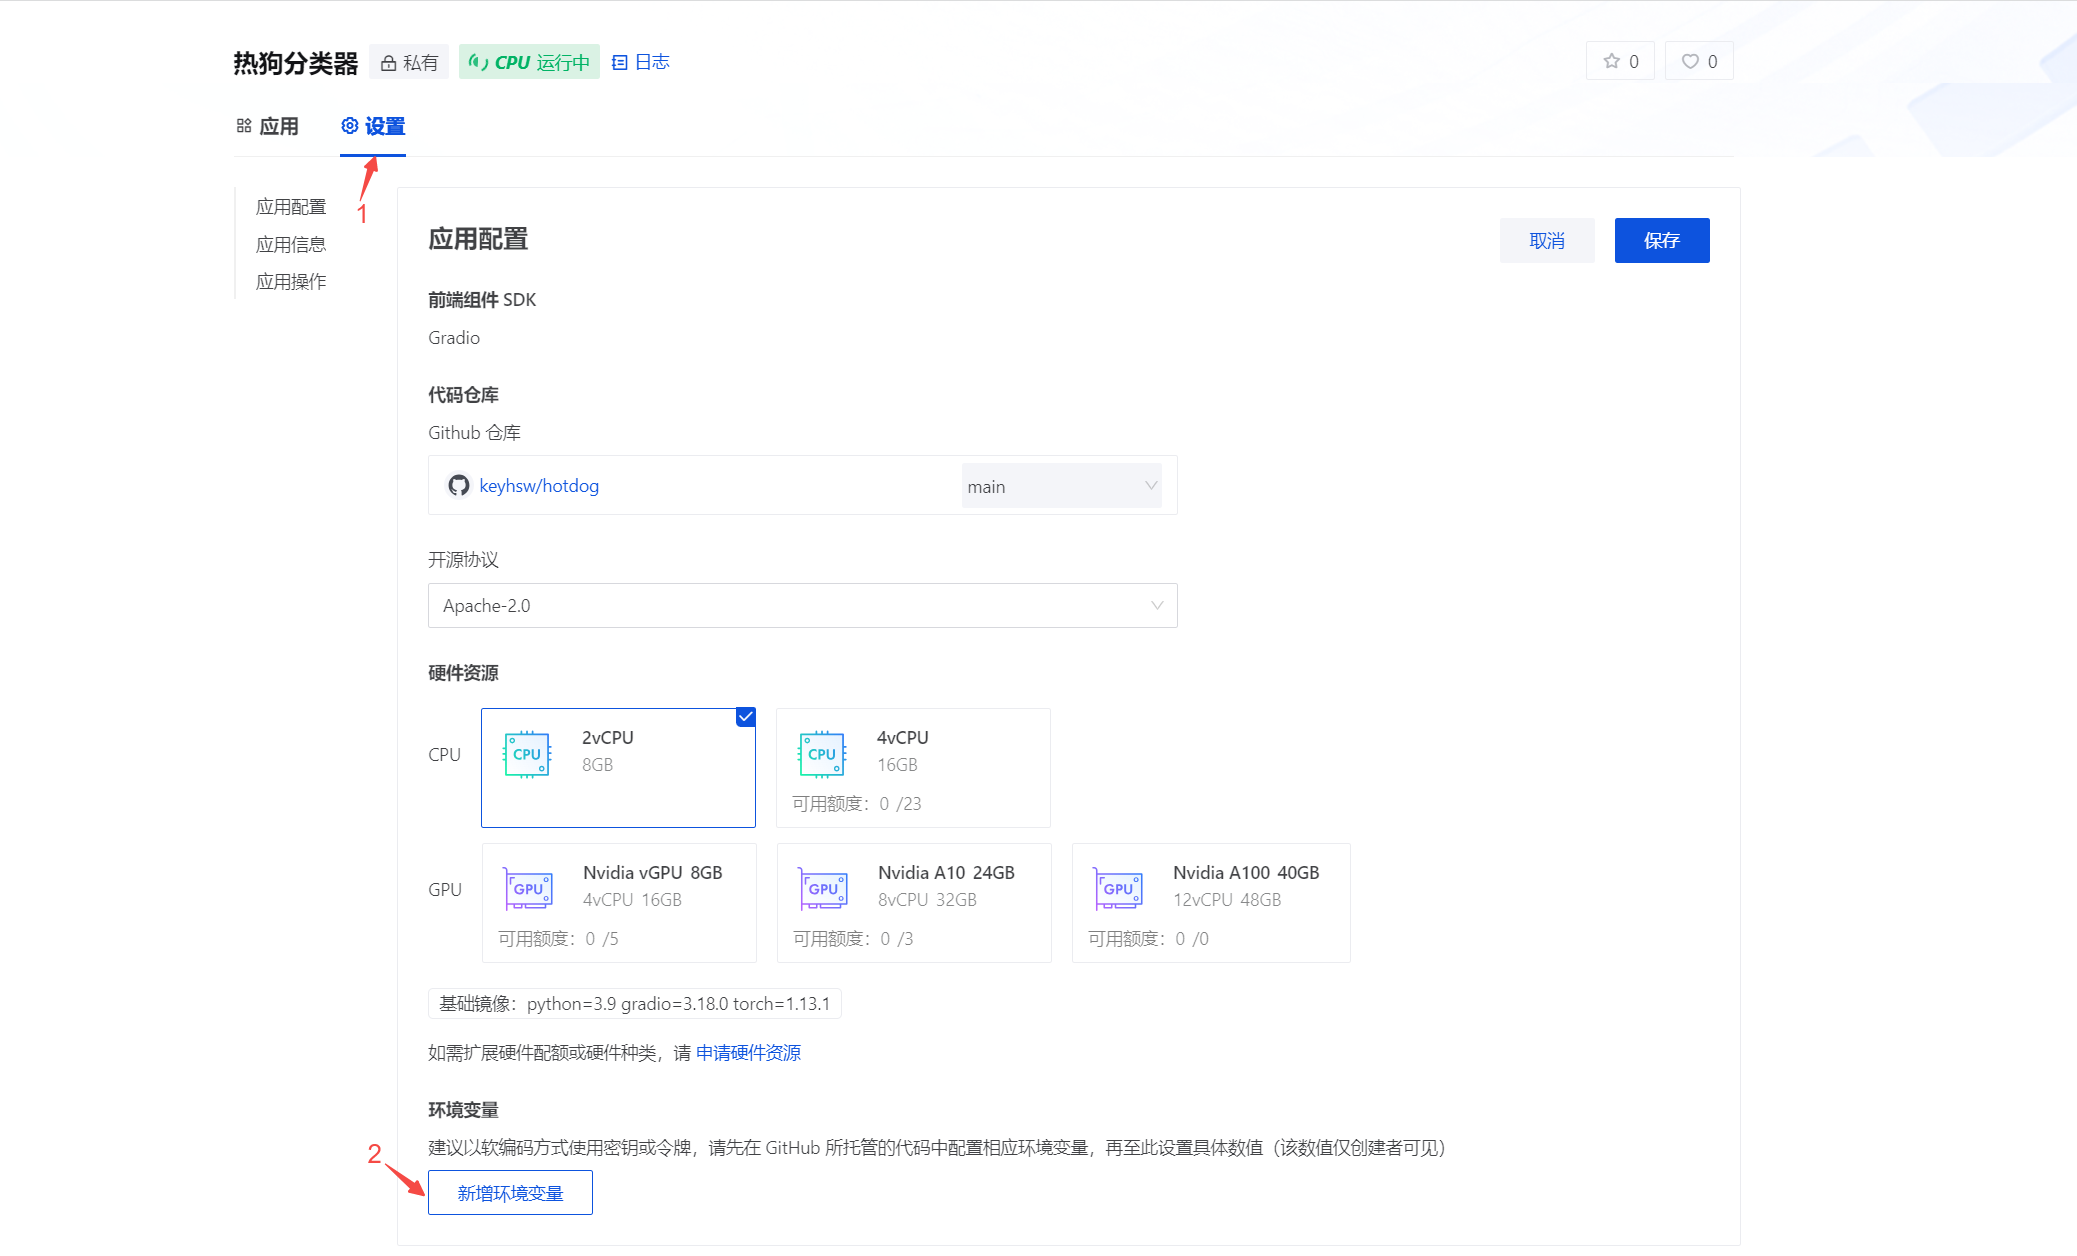This screenshot has width=2077, height=1256.
Task: Open the main branch dropdown
Action: [1062, 486]
